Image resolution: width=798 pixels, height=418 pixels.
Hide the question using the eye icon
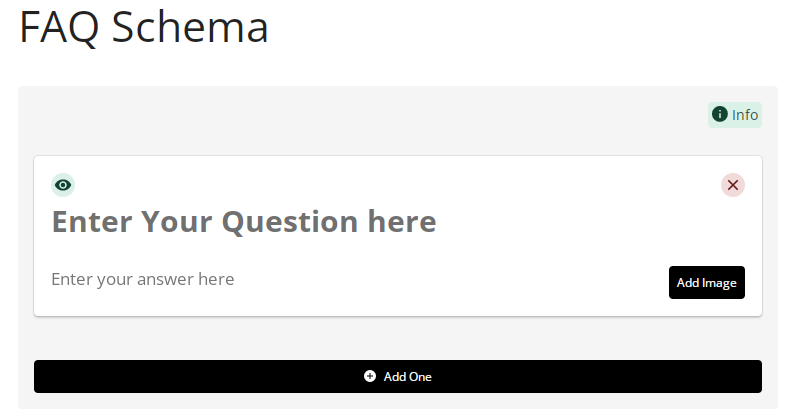63,185
